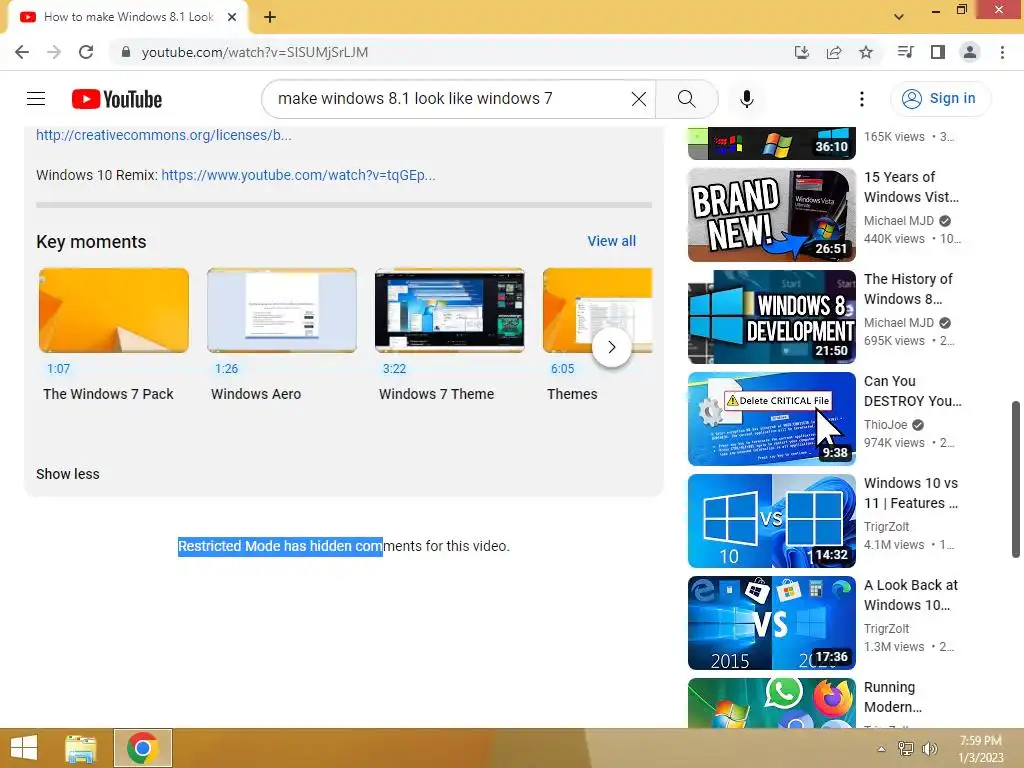The image size is (1024, 768).
Task: Open volume speaker tray icon
Action: 929,749
